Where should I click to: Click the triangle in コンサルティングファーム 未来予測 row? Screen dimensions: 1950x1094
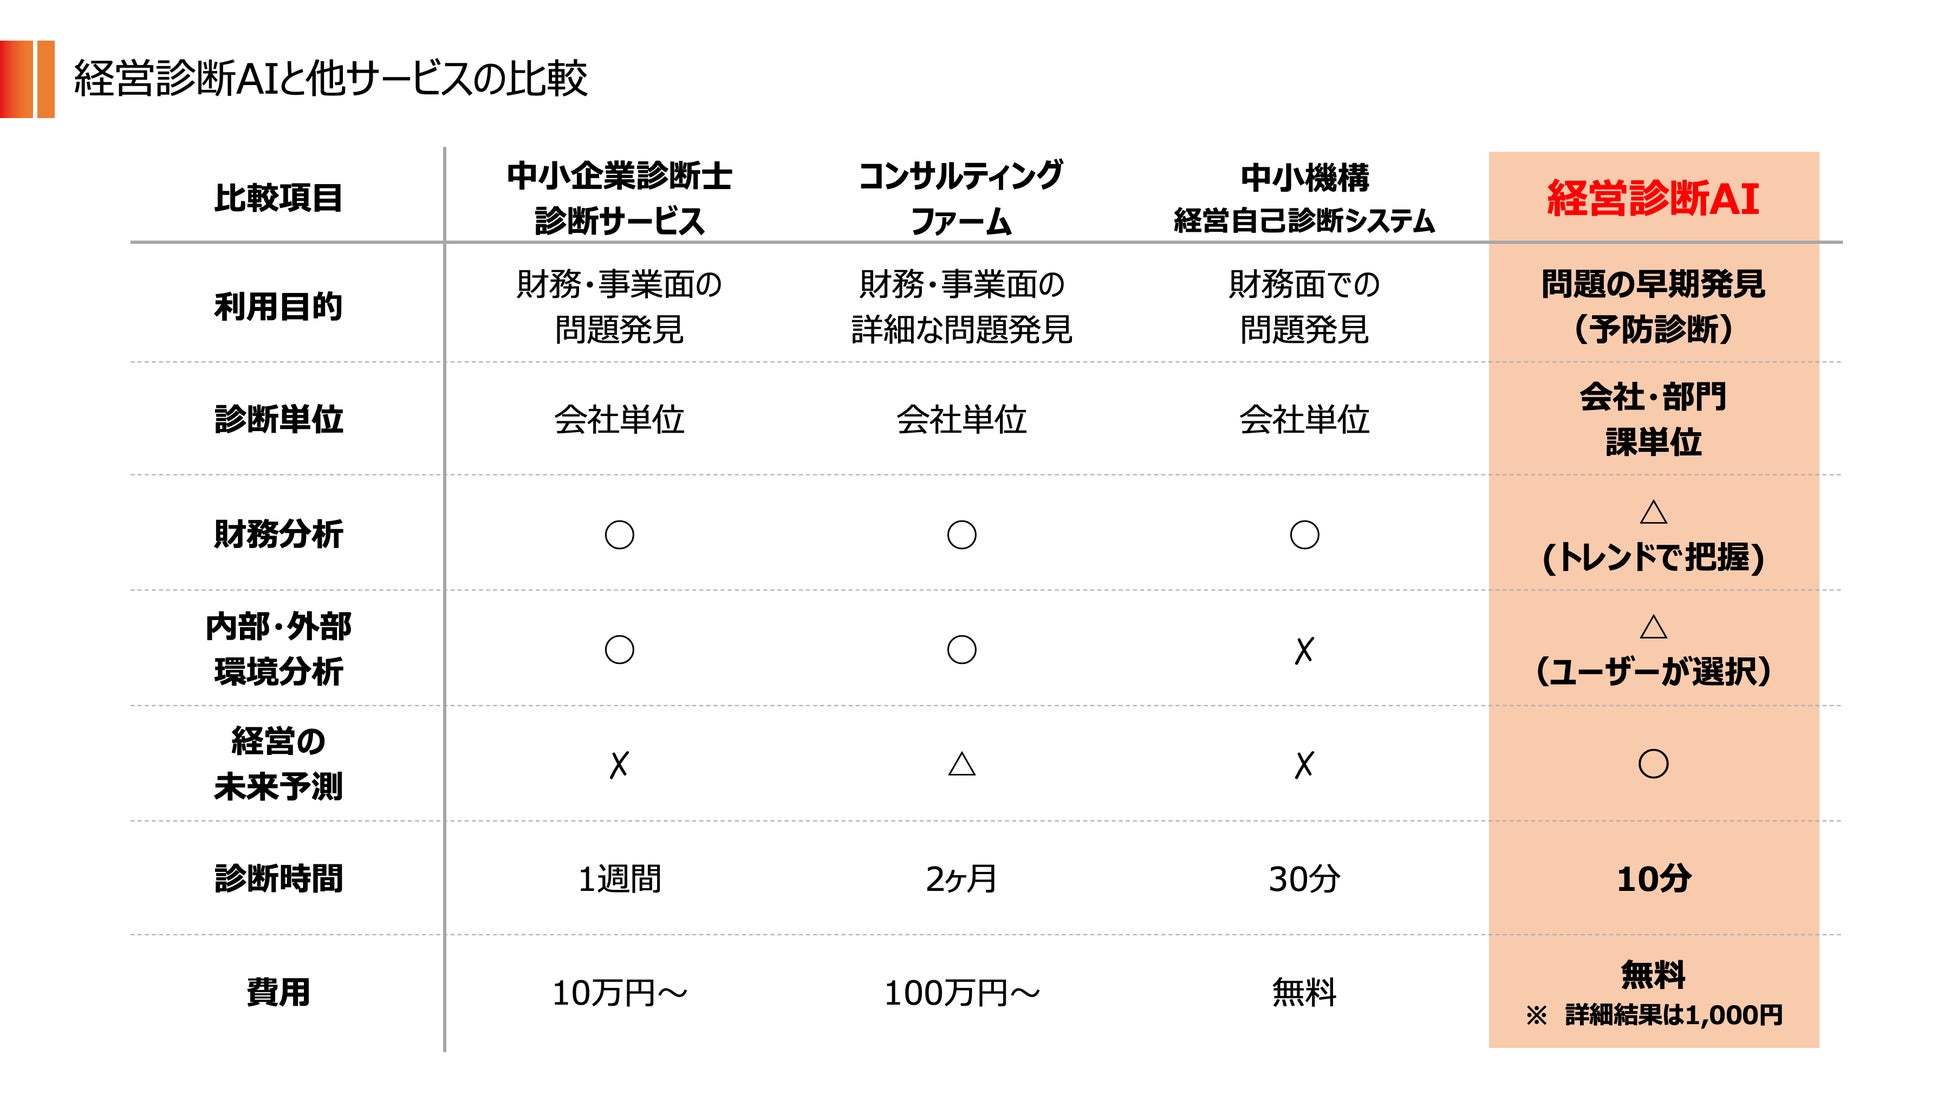pyautogui.click(x=961, y=765)
